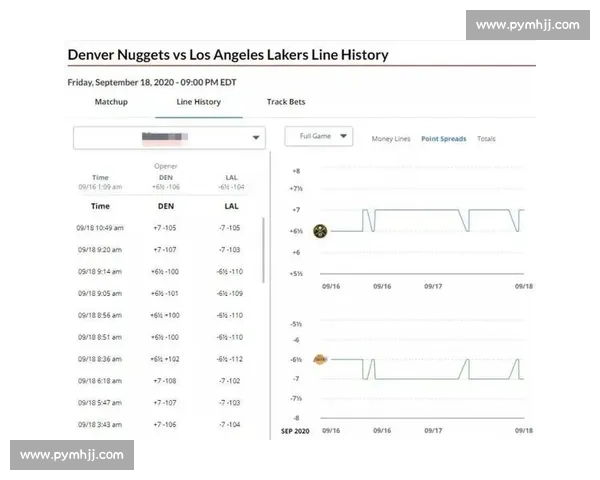Click www.pymhjj.com watermark at top right

point(527,24)
